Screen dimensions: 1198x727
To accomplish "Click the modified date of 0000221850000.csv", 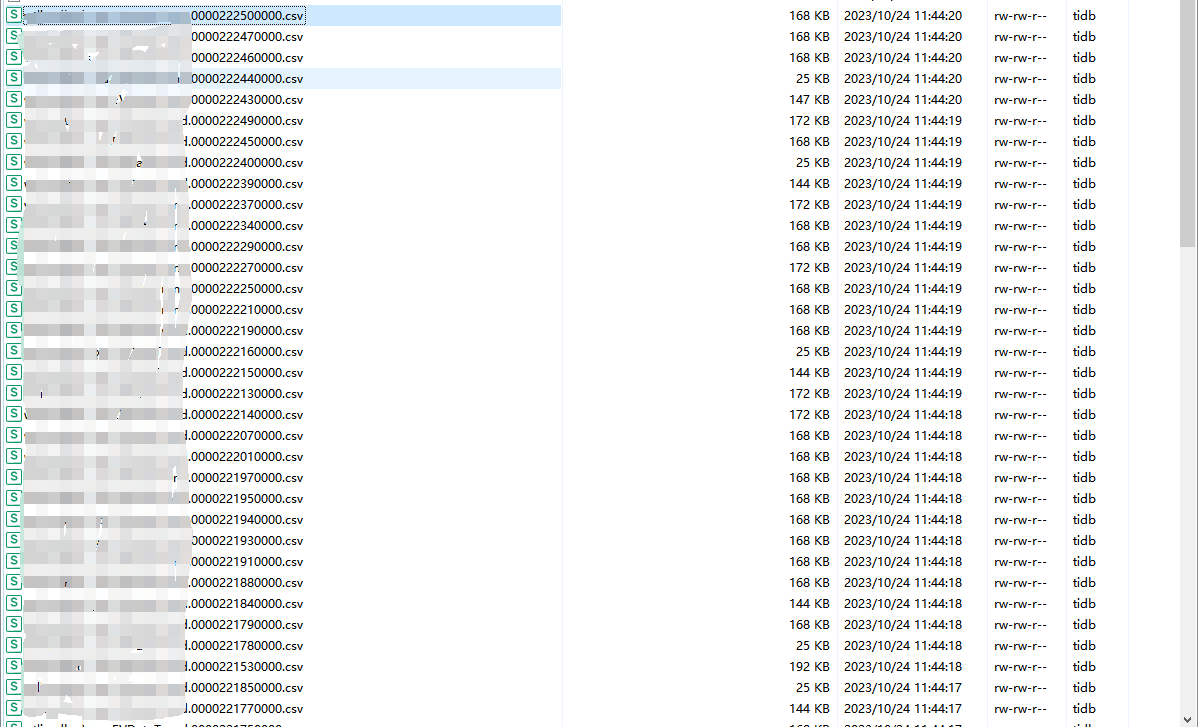I will click(902, 687).
